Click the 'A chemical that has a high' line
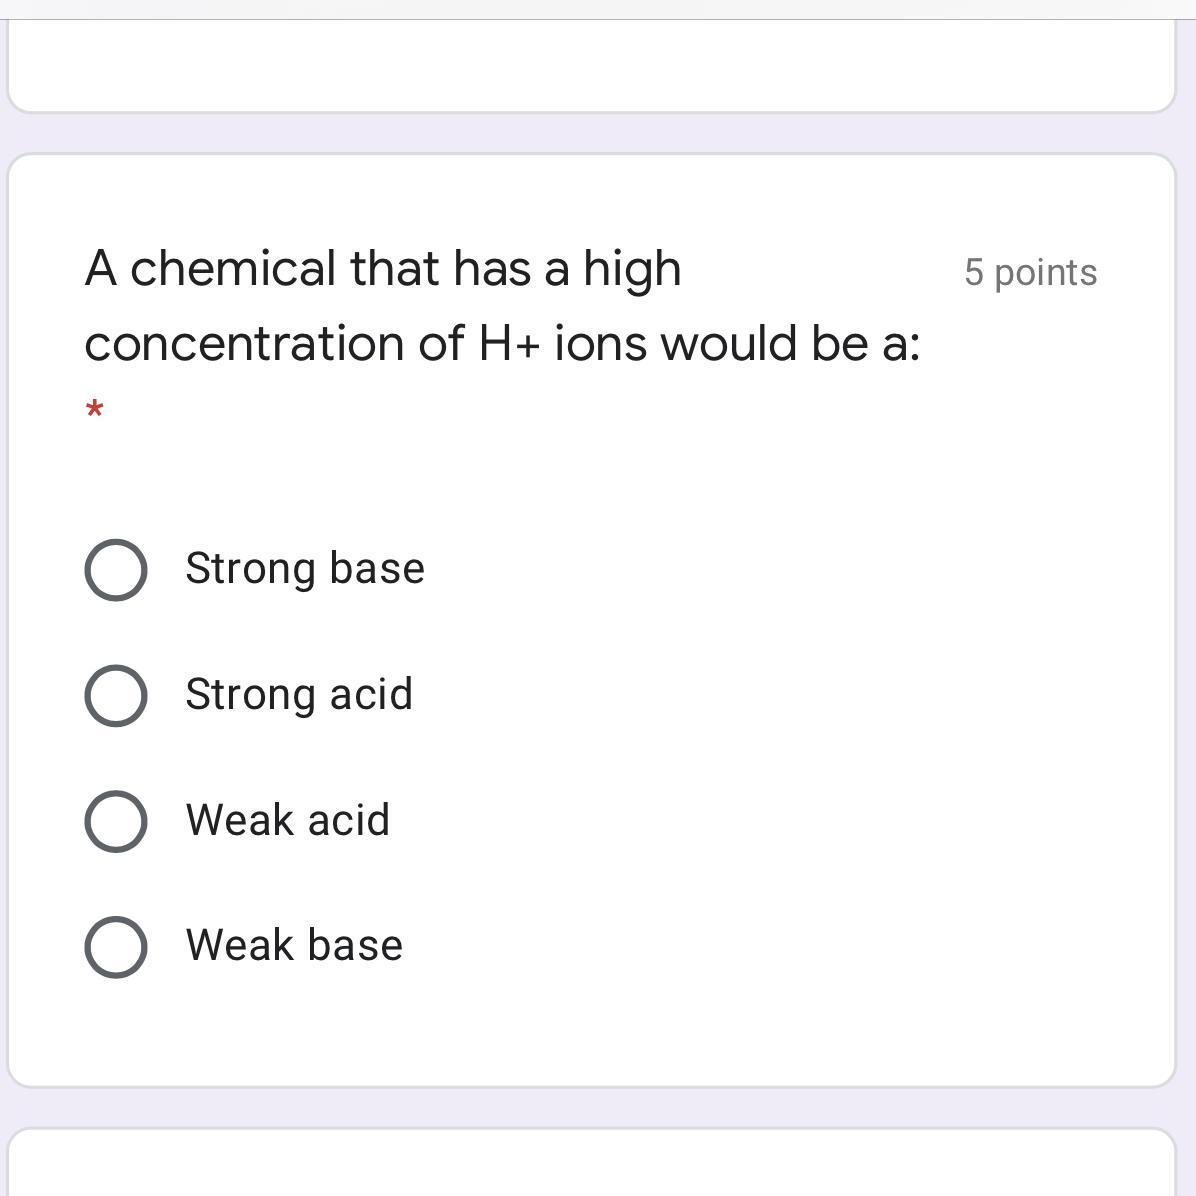Screen dimensions: 1196x1196 (x=383, y=268)
